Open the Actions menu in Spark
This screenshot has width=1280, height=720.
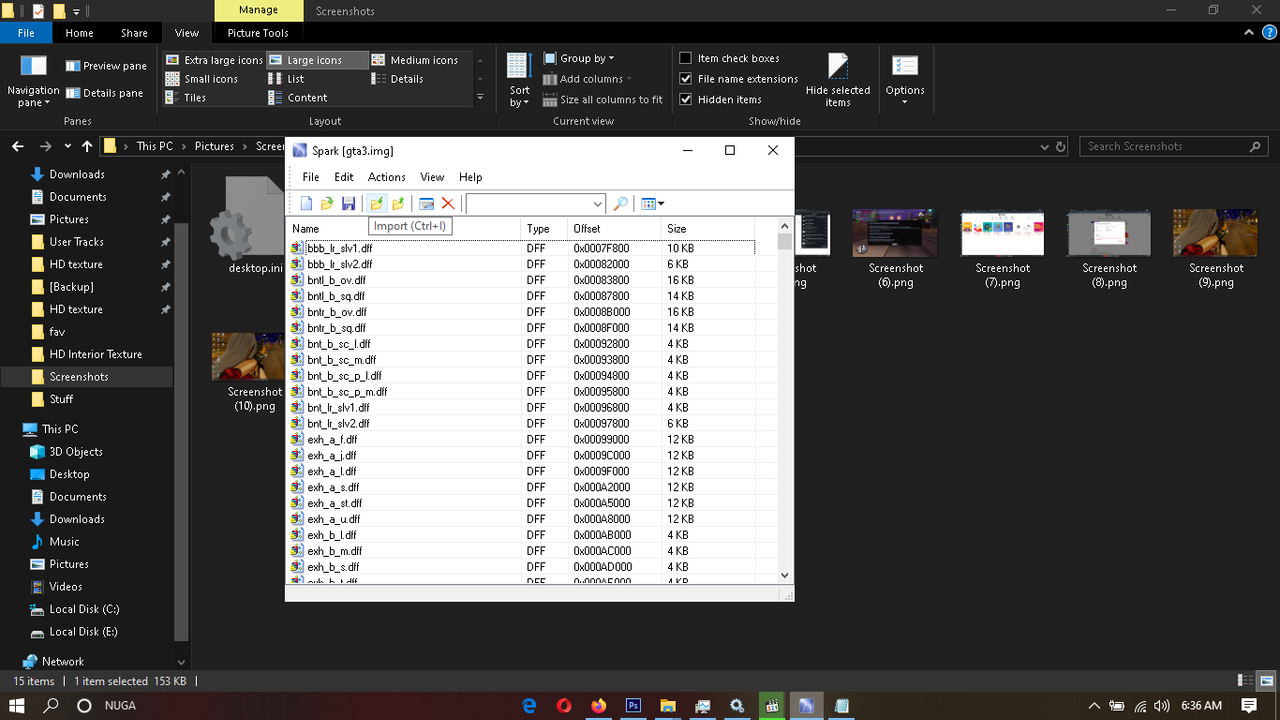pyautogui.click(x=387, y=177)
